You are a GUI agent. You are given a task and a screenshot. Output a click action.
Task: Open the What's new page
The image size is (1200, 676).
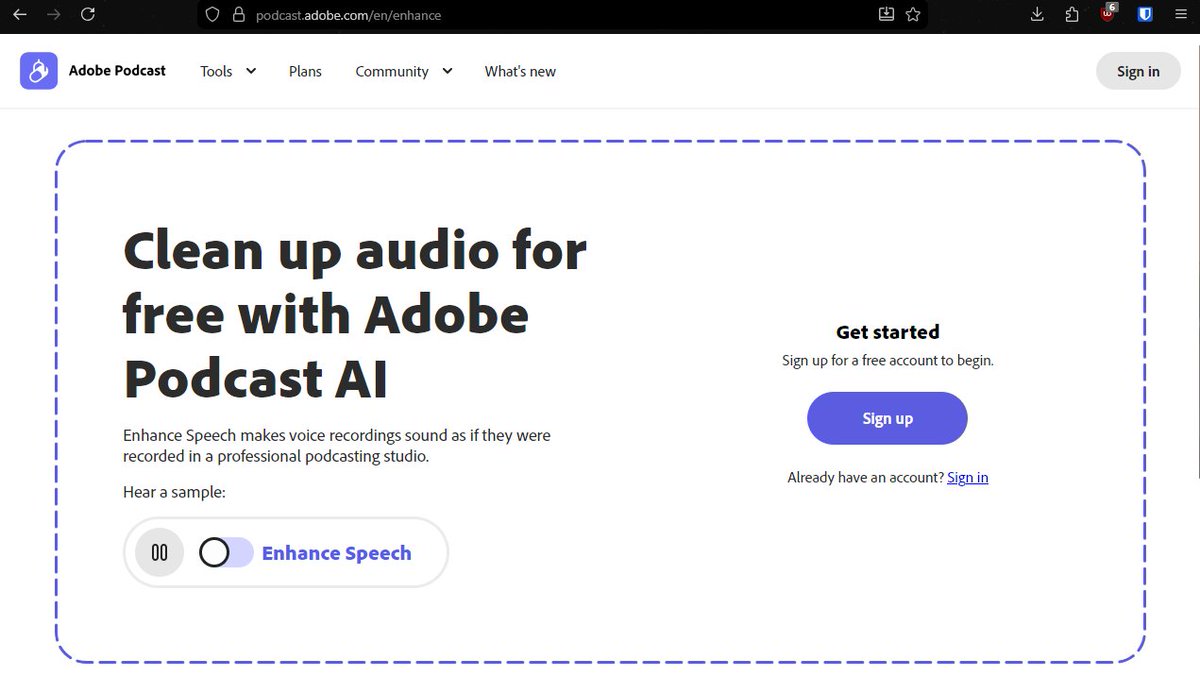[520, 71]
